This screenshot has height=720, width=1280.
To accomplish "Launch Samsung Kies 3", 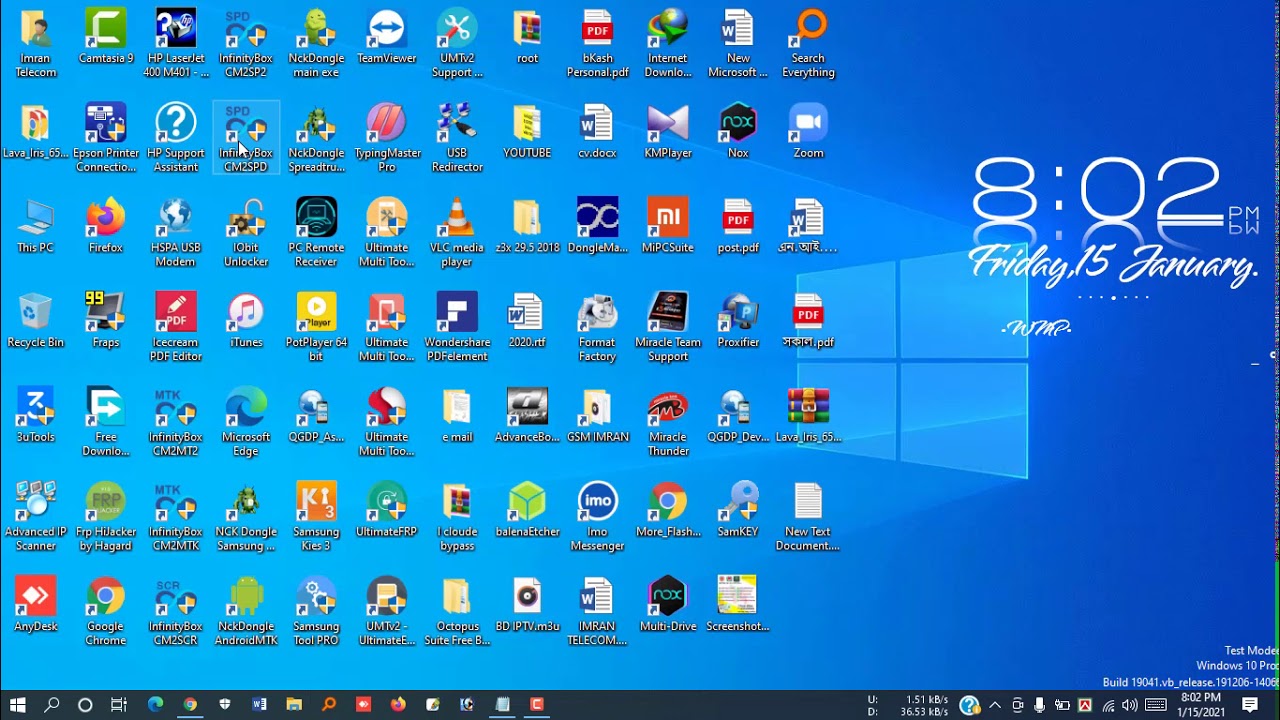I will [317, 517].
